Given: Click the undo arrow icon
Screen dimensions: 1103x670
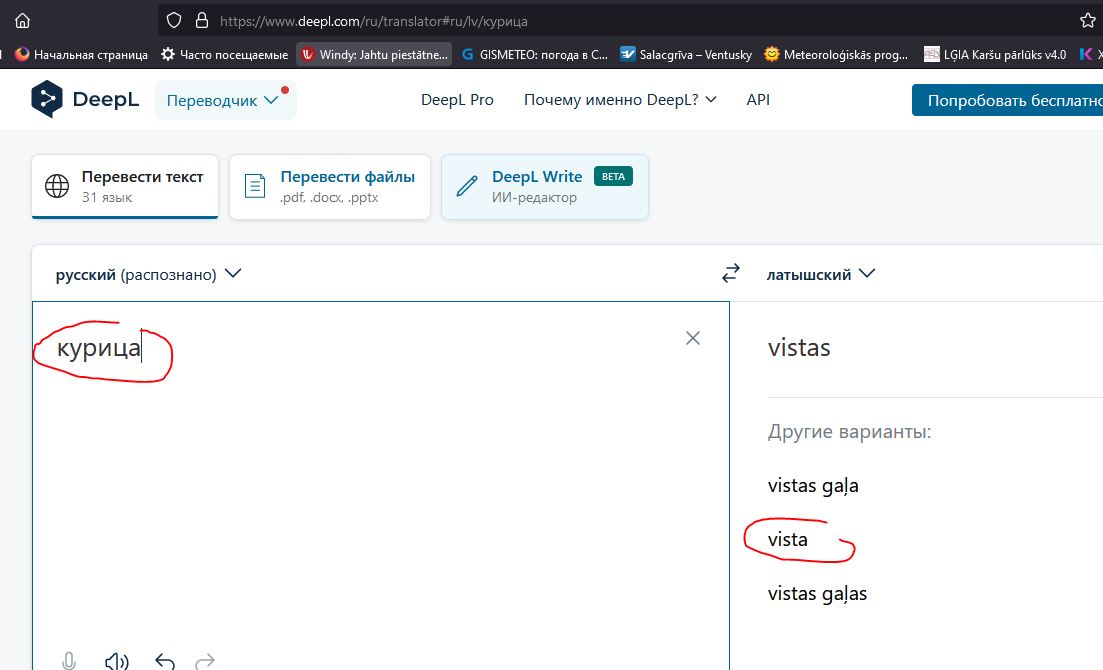Looking at the screenshot, I should point(165,661).
